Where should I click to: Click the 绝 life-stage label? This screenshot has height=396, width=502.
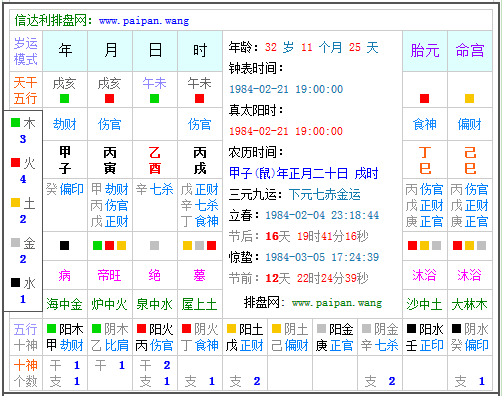154,276
